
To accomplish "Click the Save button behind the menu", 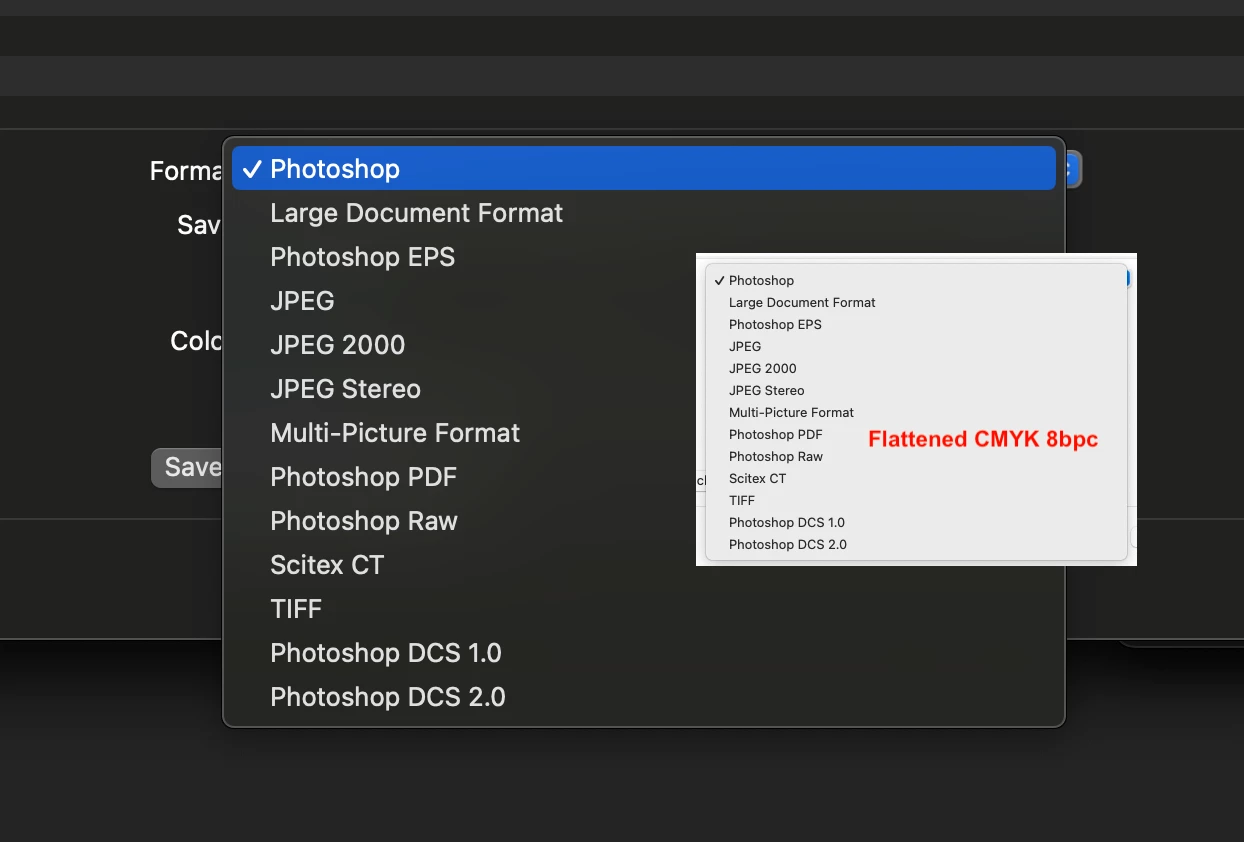I will (188, 467).
